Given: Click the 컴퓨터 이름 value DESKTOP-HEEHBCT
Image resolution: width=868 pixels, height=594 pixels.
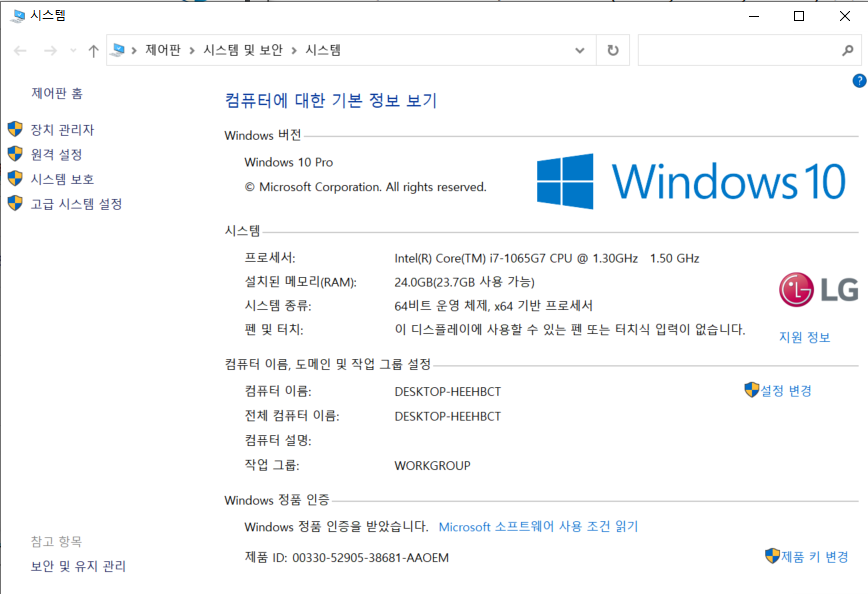Looking at the screenshot, I should pyautogui.click(x=448, y=392).
